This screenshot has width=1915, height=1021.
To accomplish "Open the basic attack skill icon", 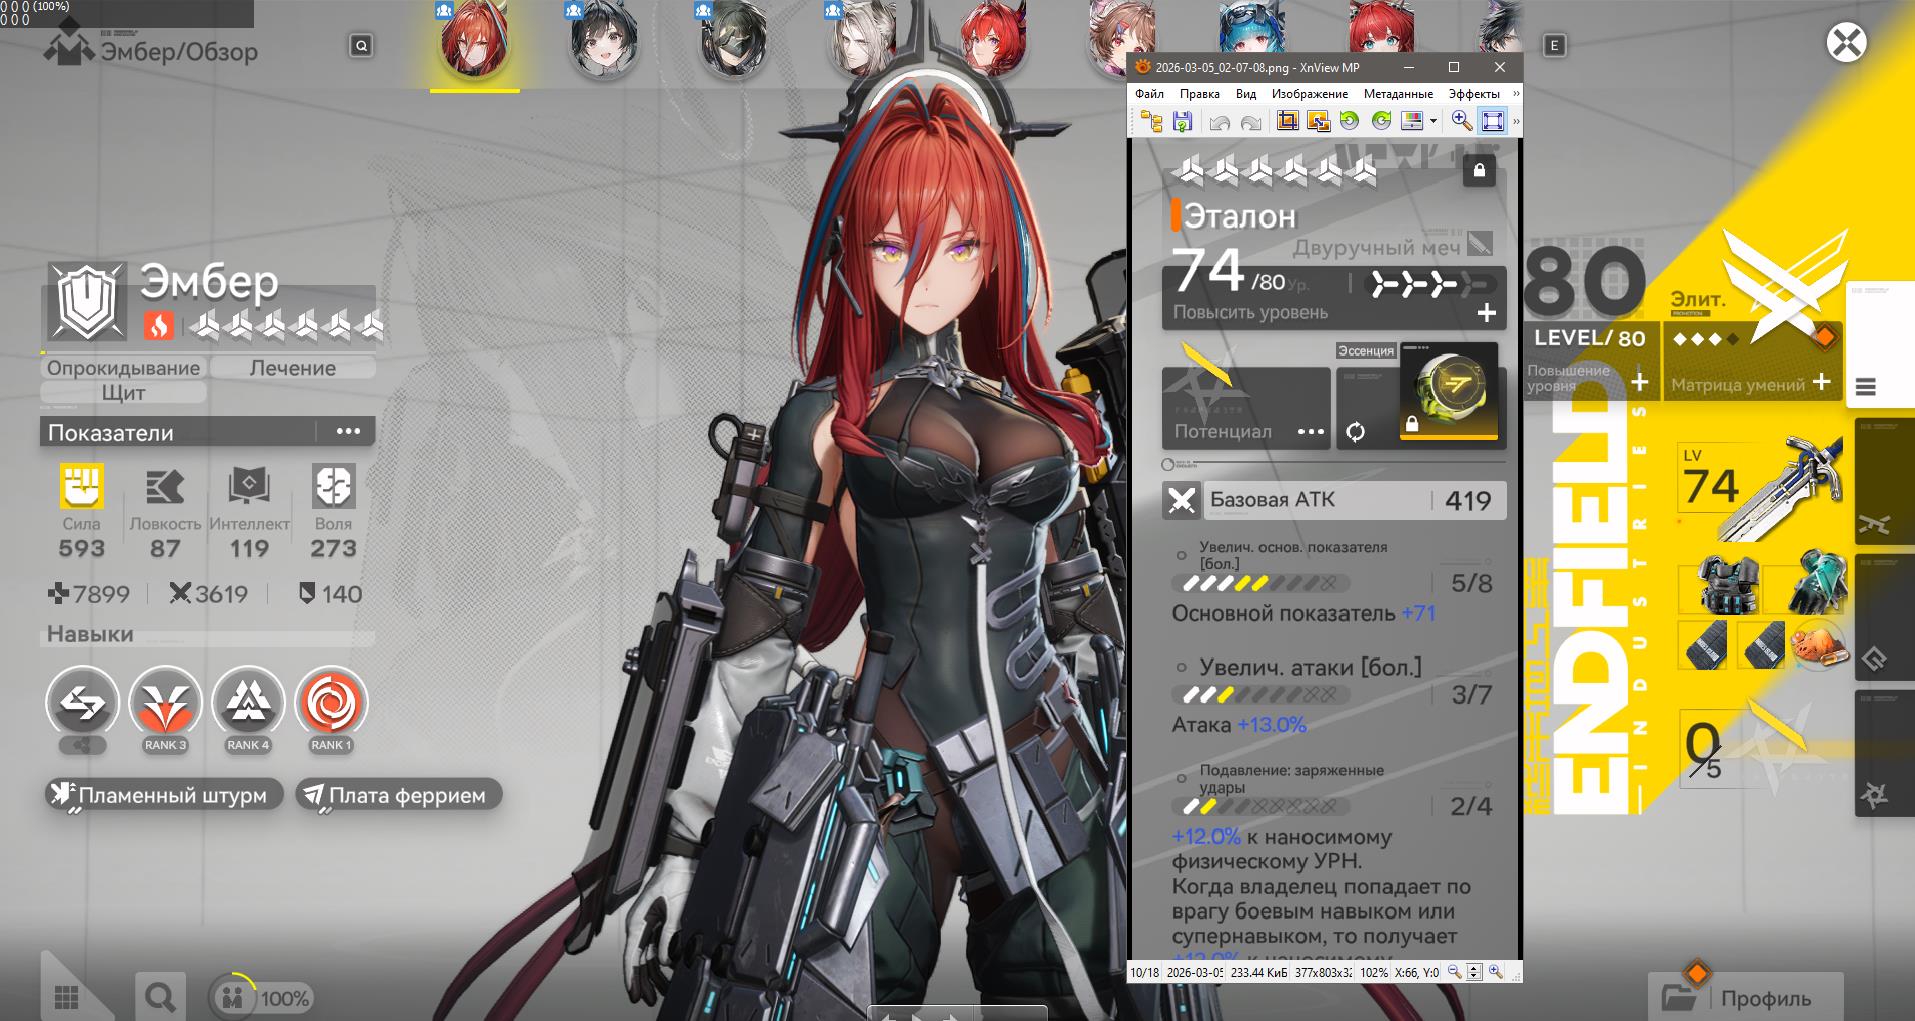I will point(83,703).
